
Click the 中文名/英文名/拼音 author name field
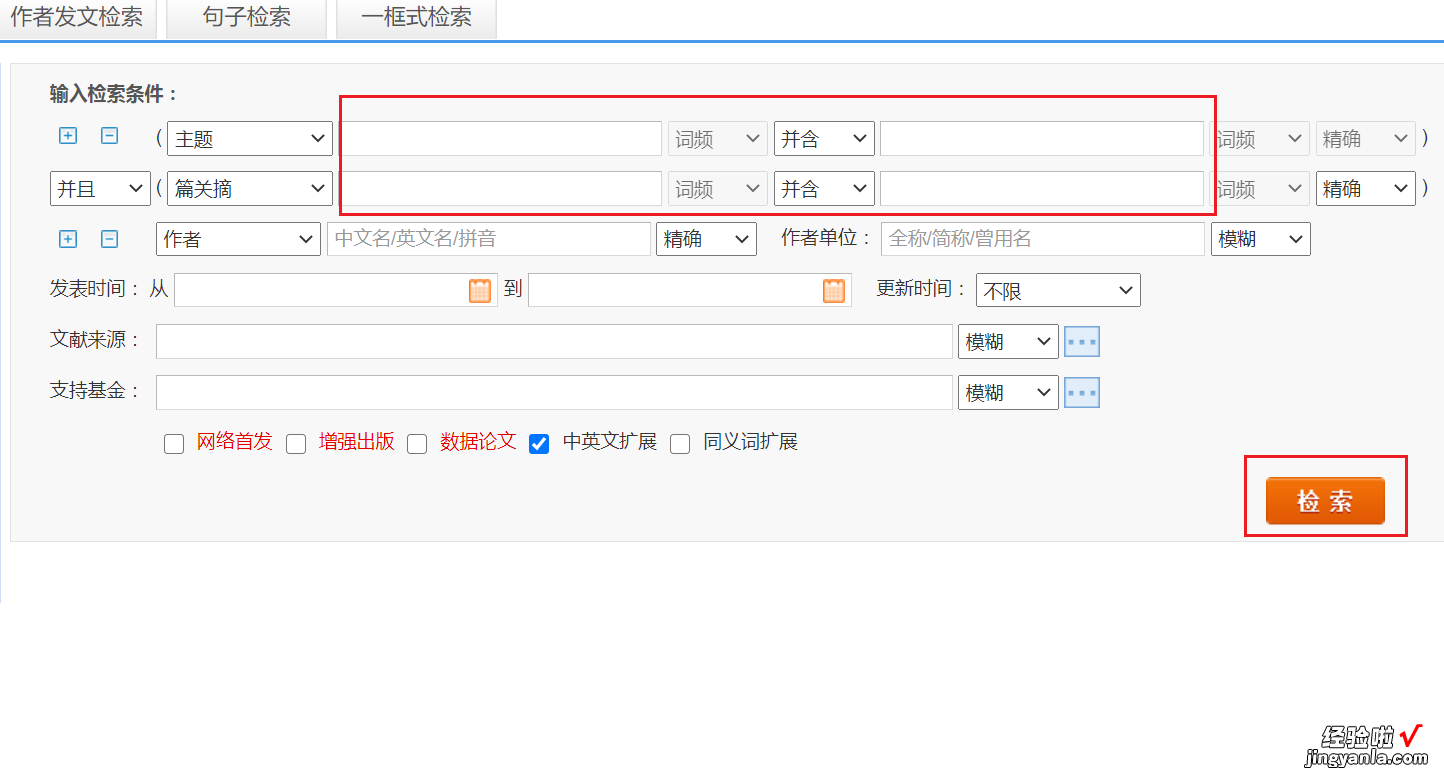coord(489,239)
